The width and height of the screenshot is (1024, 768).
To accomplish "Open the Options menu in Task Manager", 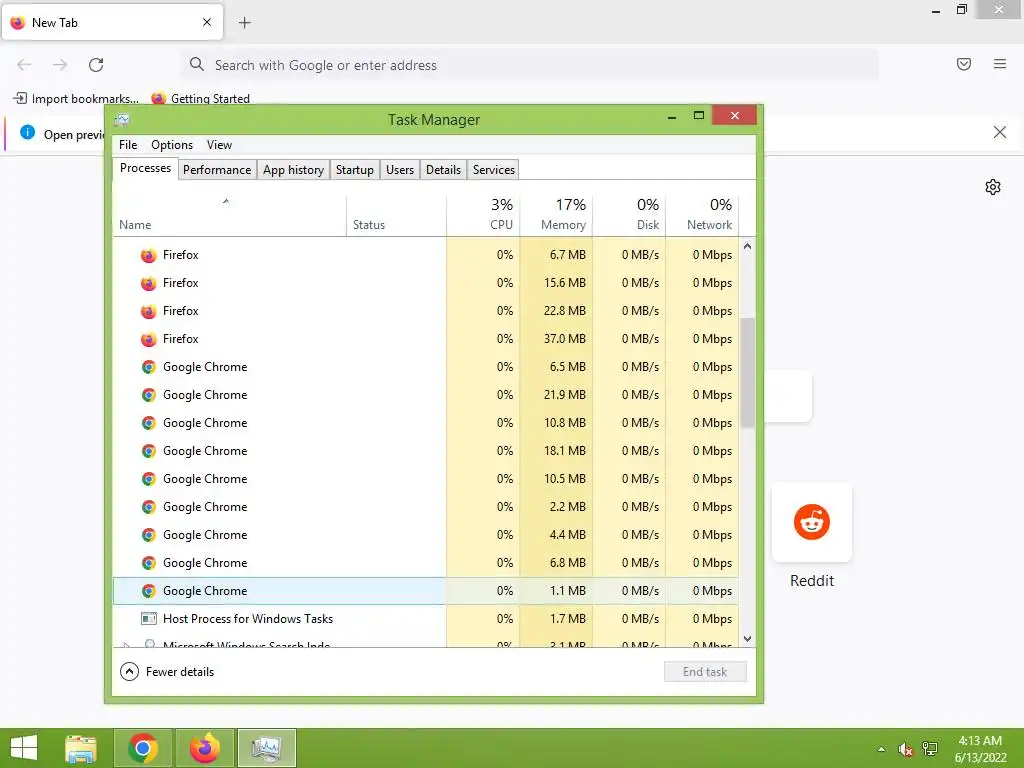I will point(172,145).
